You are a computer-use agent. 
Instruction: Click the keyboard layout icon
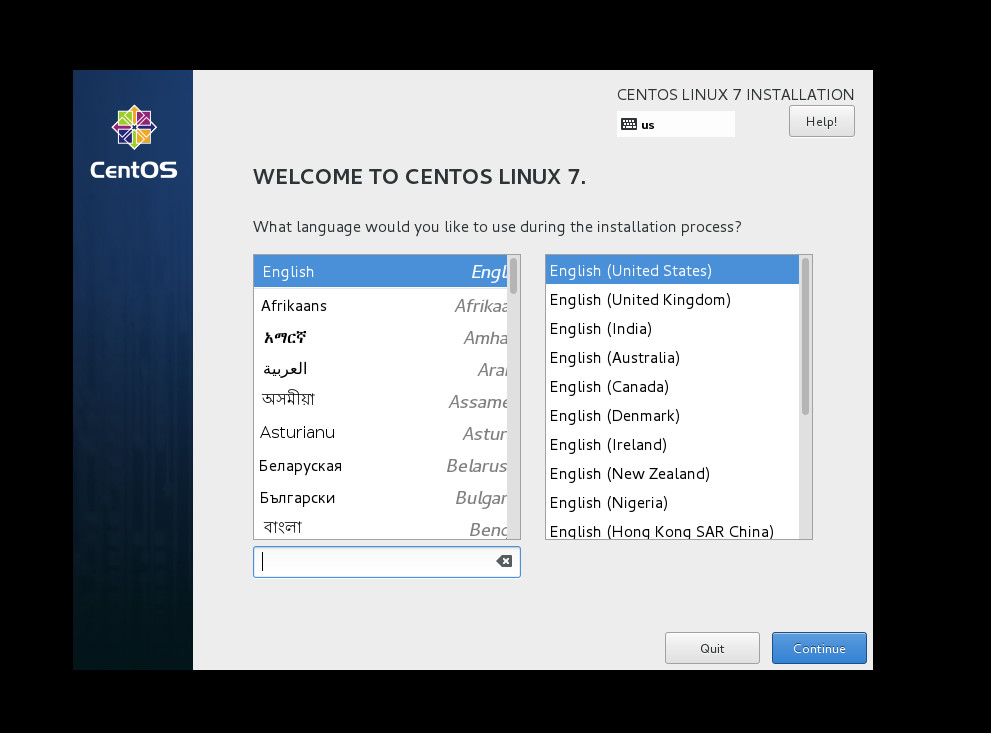pyautogui.click(x=628, y=125)
